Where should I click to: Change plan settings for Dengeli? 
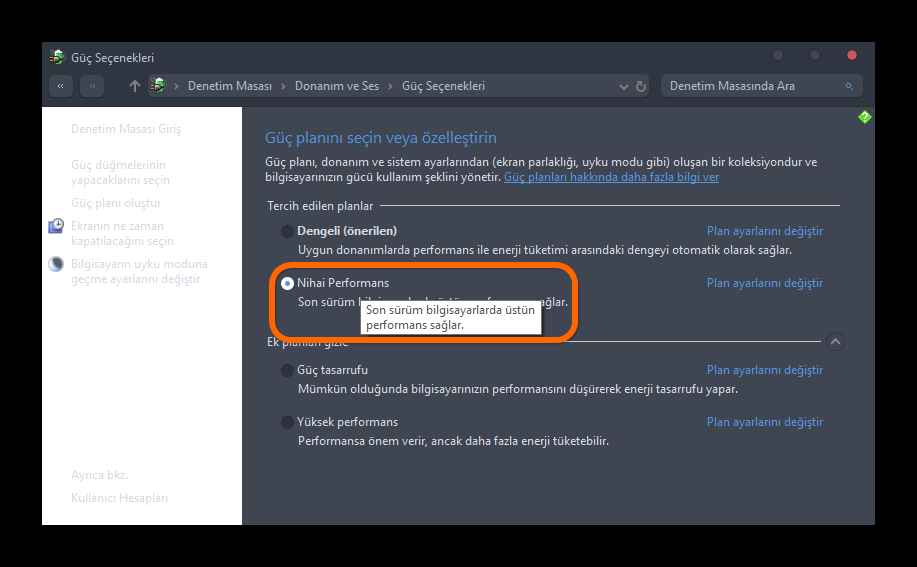point(764,231)
